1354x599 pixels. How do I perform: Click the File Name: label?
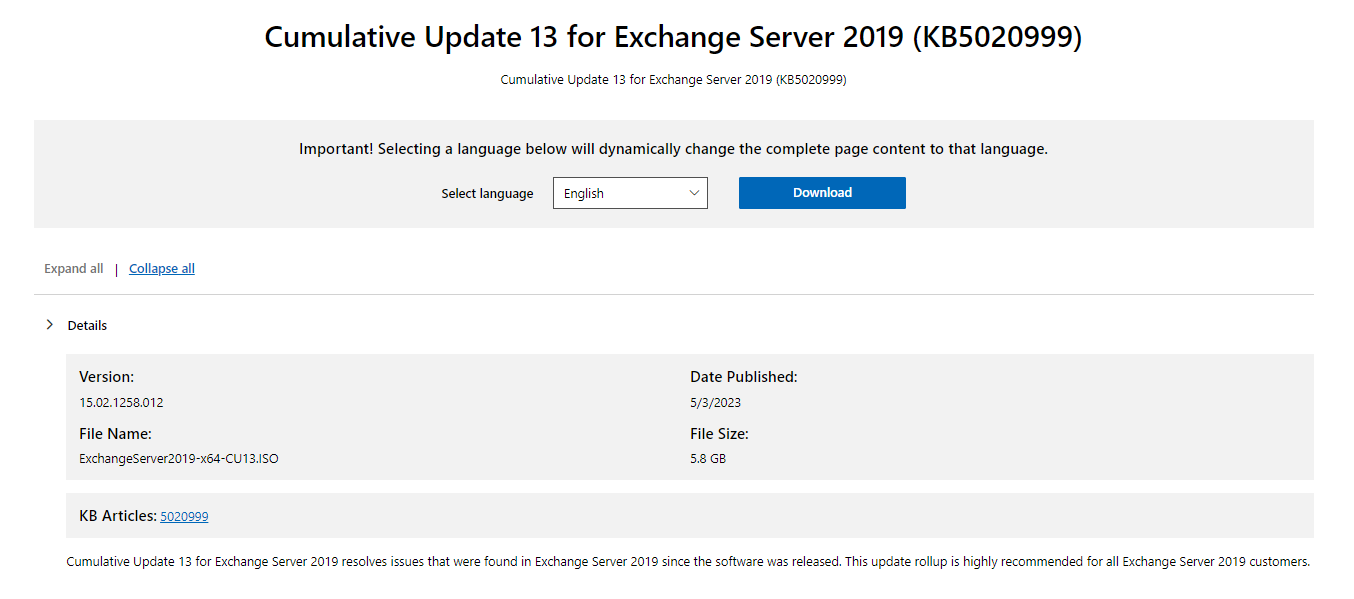pos(115,434)
